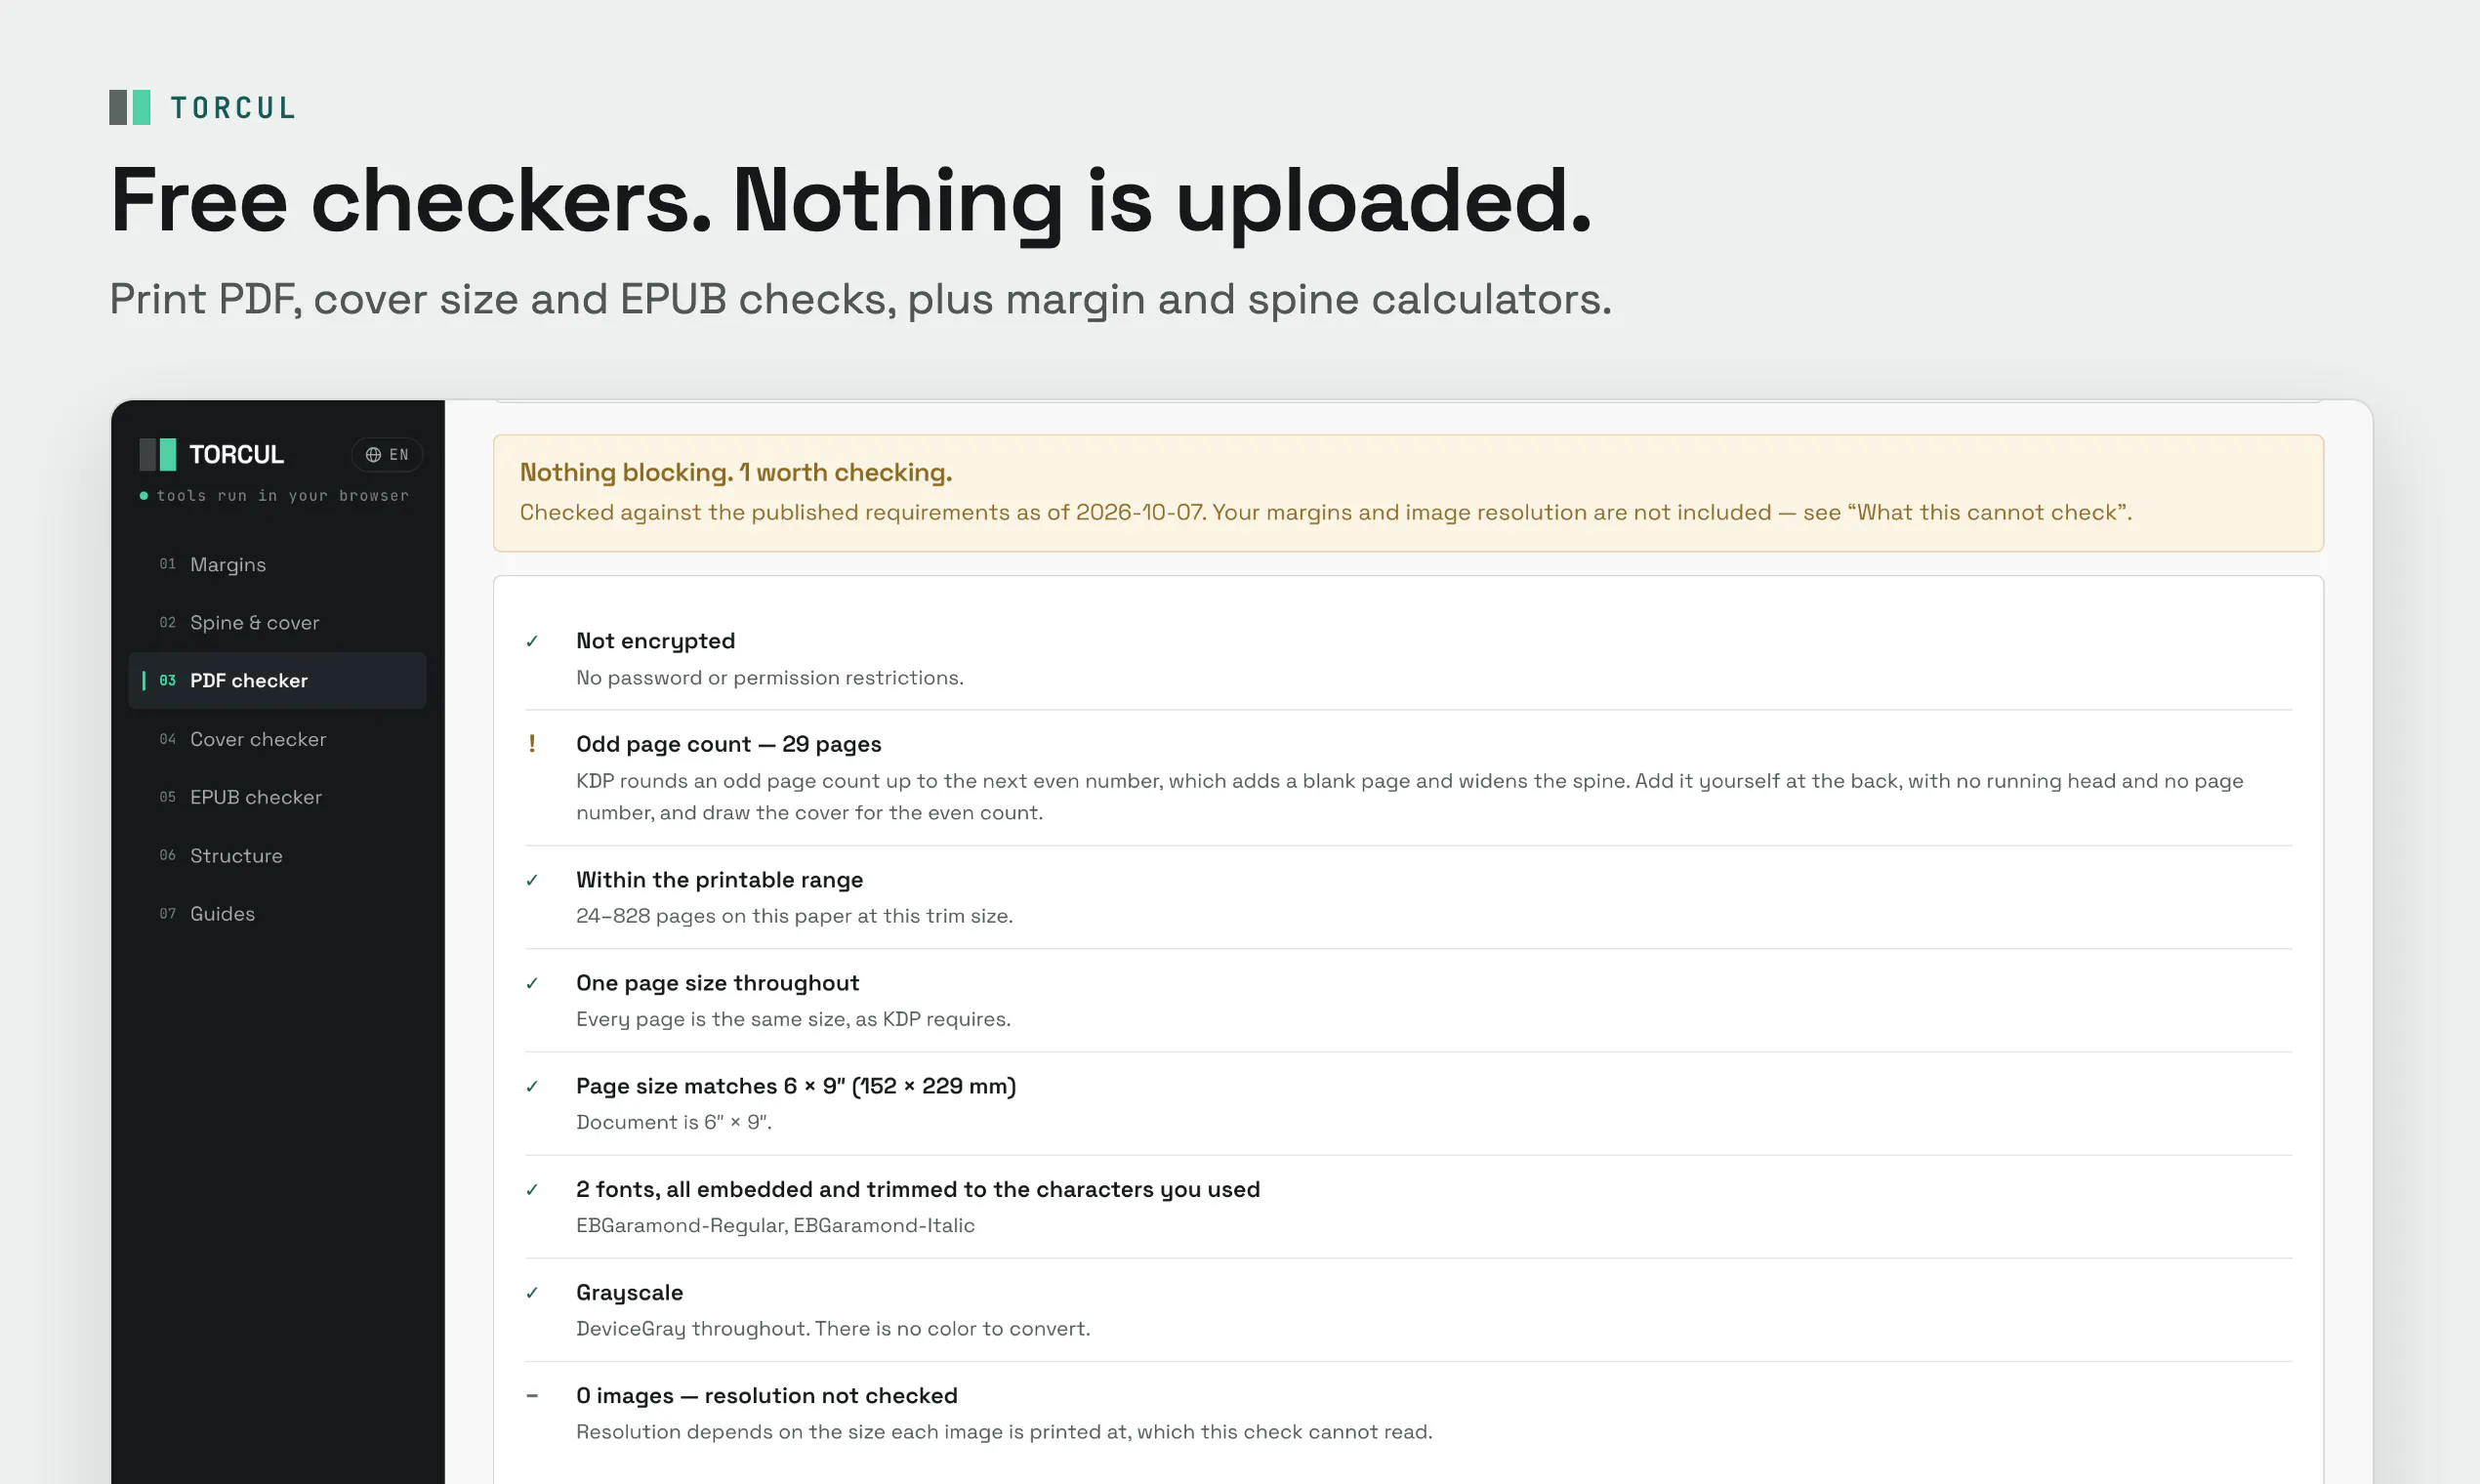The width and height of the screenshot is (2480, 1484).
Task: Click 'Odd page count — 29 pages' text
Action: pos(728,744)
